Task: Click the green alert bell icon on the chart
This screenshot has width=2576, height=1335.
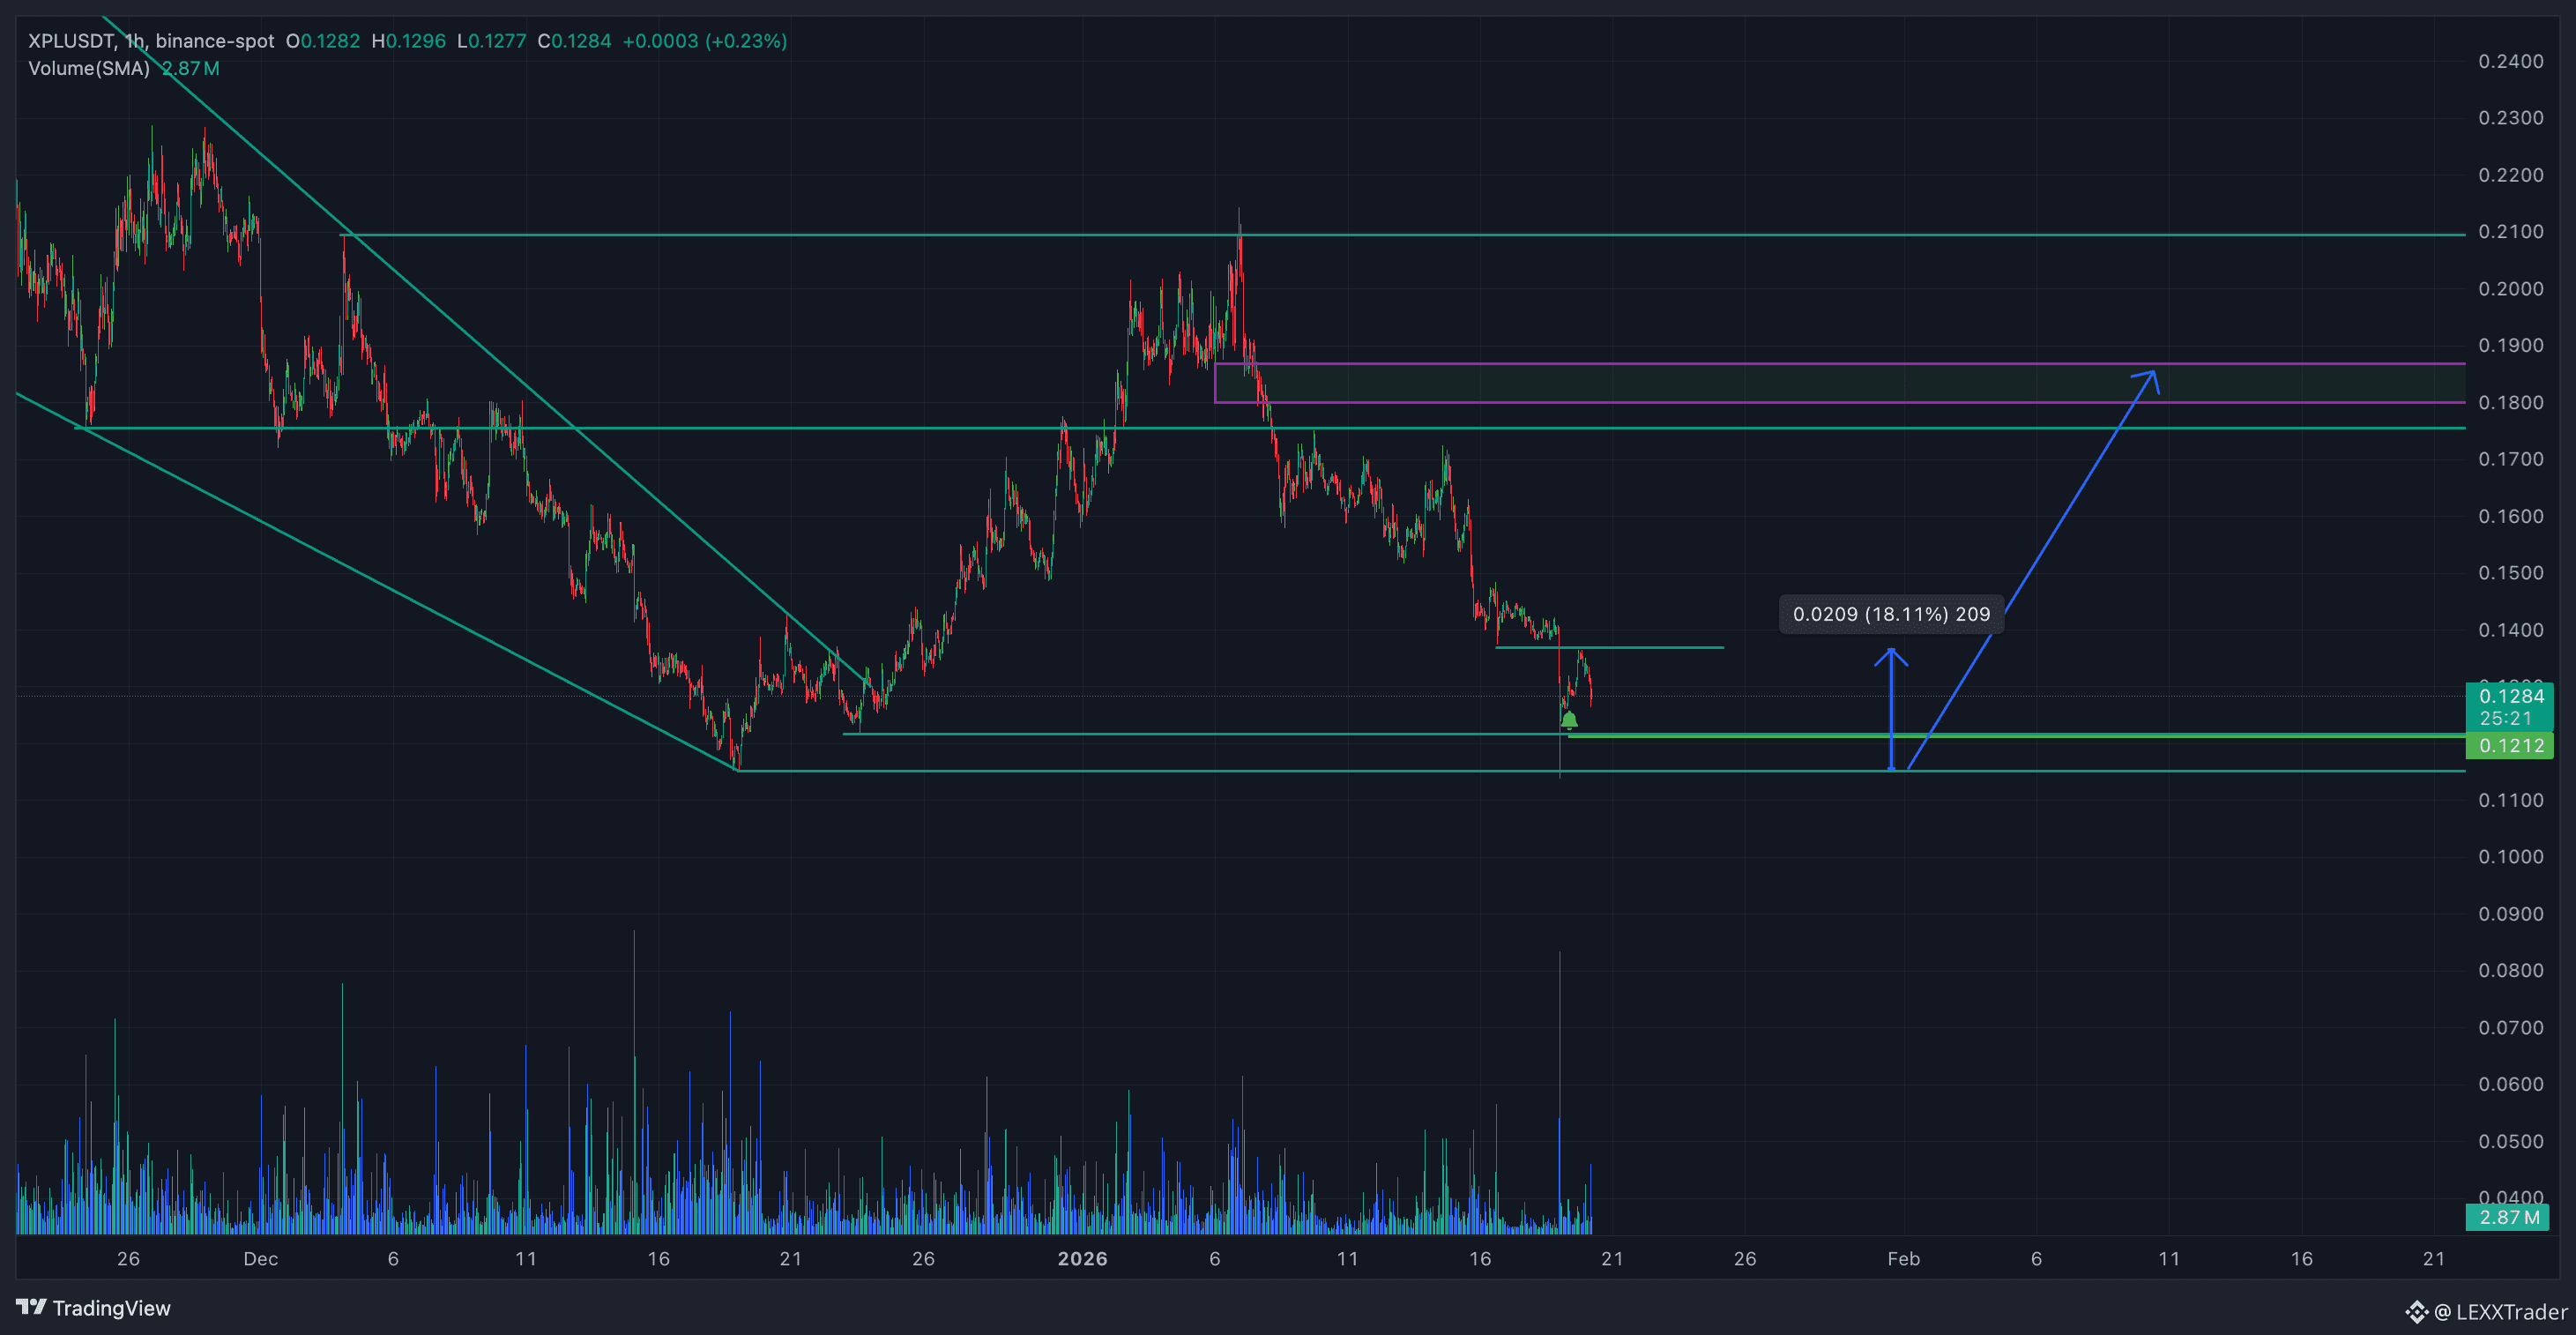Action: (1569, 720)
